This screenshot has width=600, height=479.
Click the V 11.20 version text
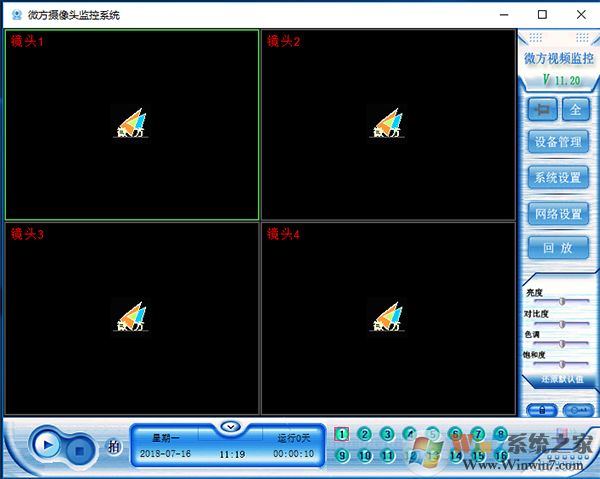[562, 80]
